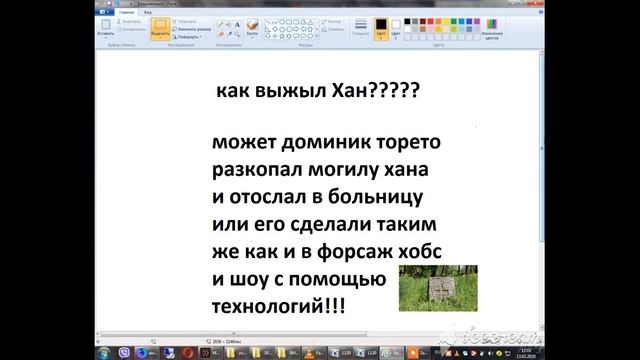Click the Crop (Обрезать) button
The image size is (640, 360).
pos(184,22)
